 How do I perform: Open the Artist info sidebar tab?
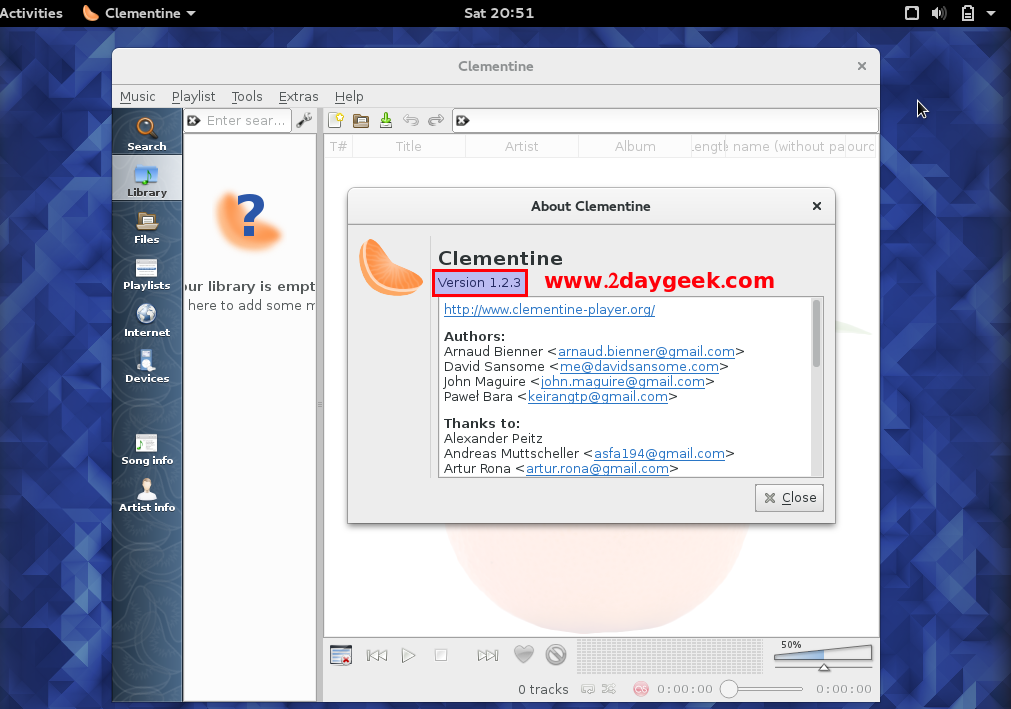coord(146,496)
